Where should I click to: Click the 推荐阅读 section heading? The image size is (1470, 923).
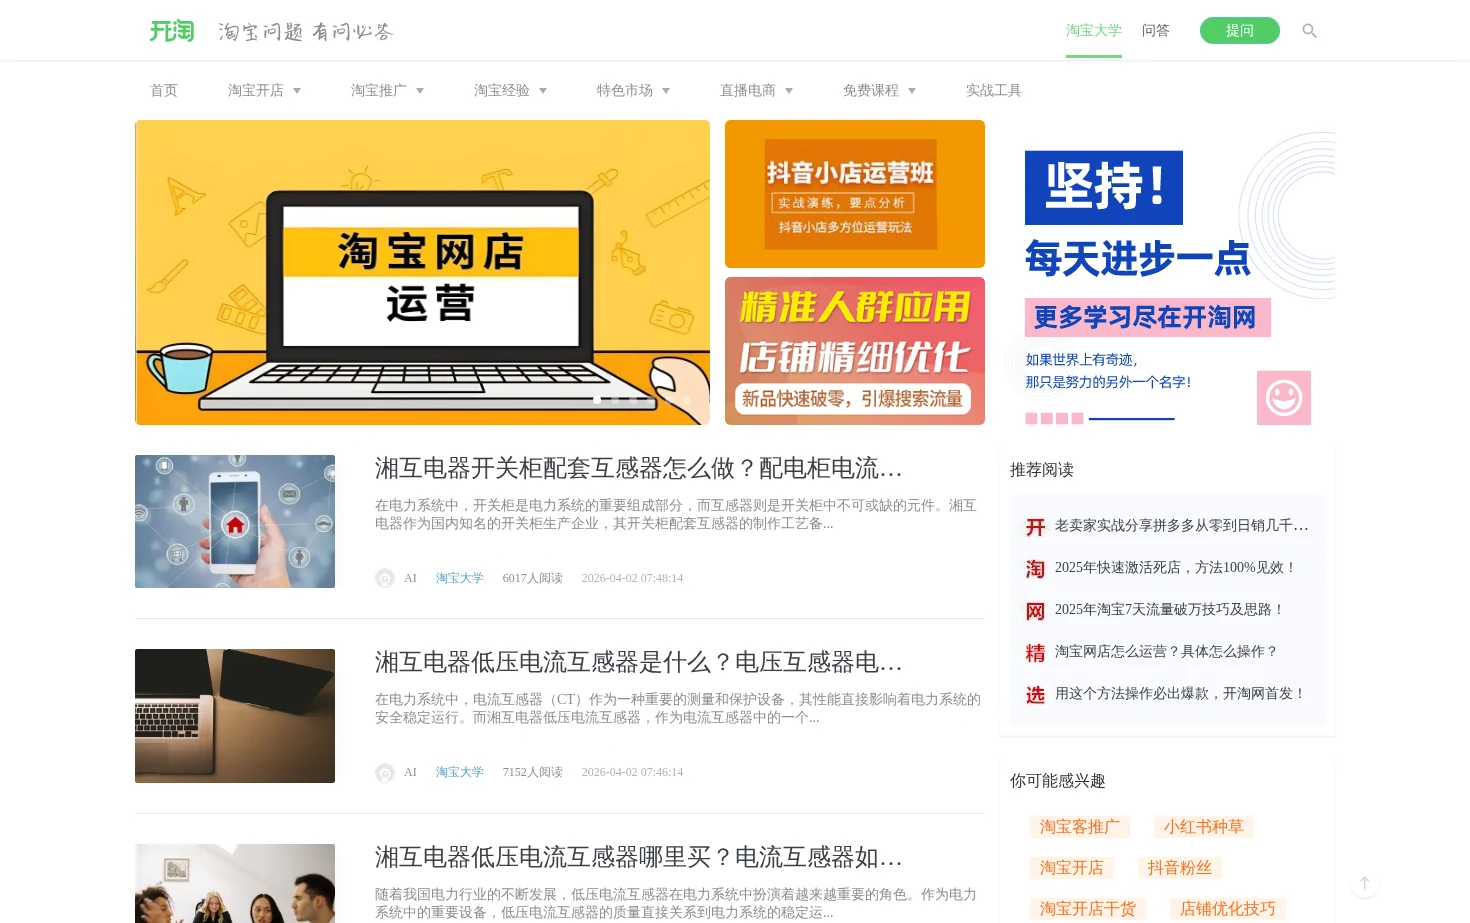1042,470
